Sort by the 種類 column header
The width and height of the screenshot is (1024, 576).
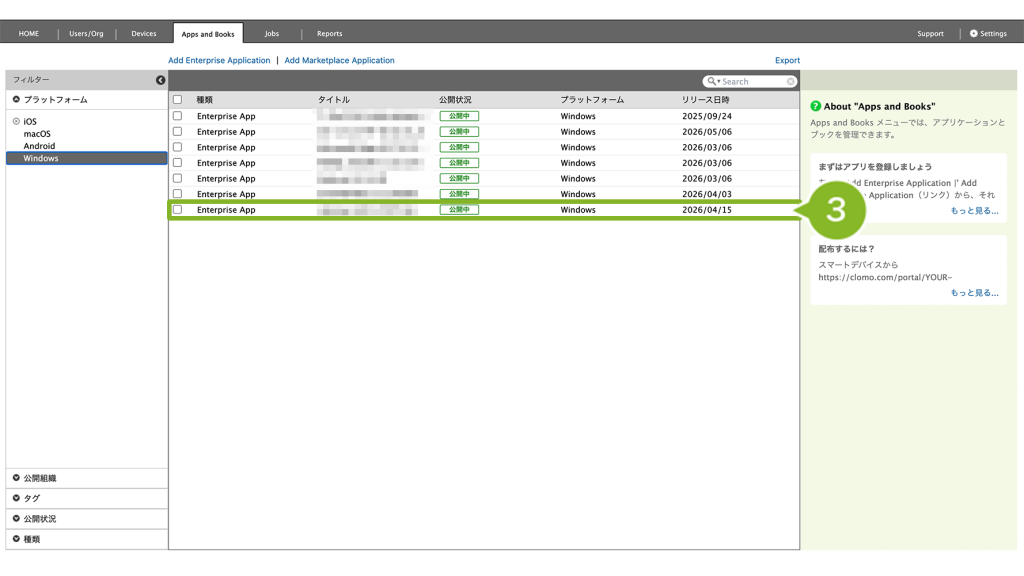coord(205,100)
